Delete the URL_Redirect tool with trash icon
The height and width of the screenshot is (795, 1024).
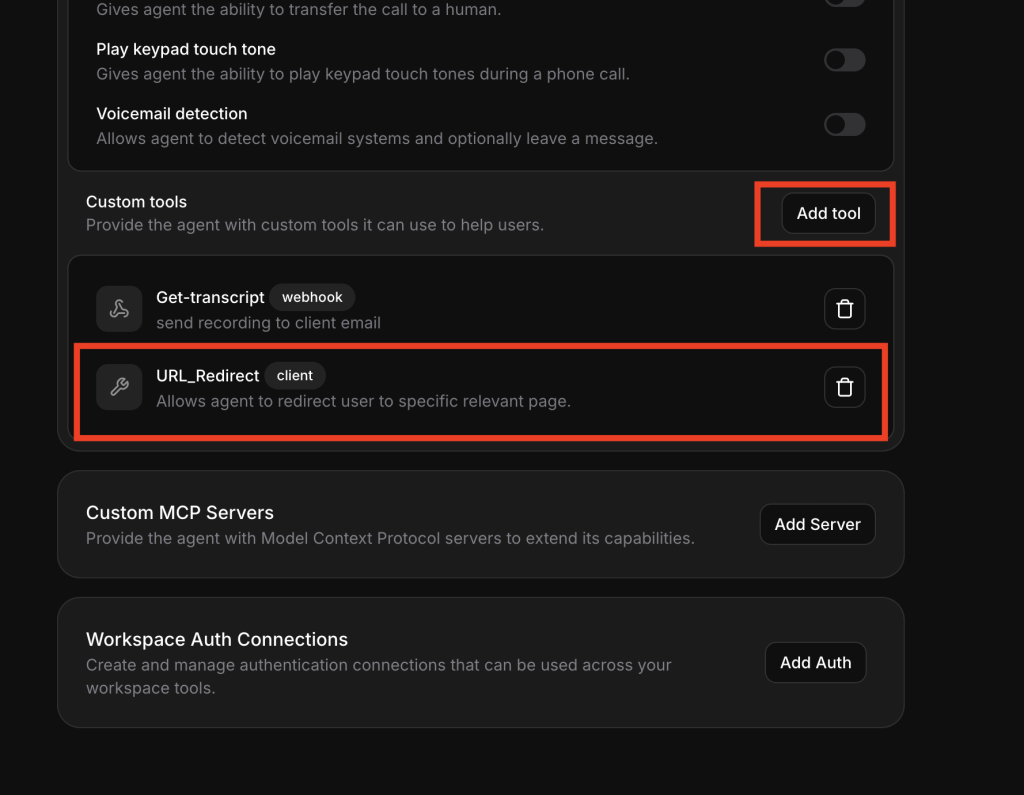point(844,387)
